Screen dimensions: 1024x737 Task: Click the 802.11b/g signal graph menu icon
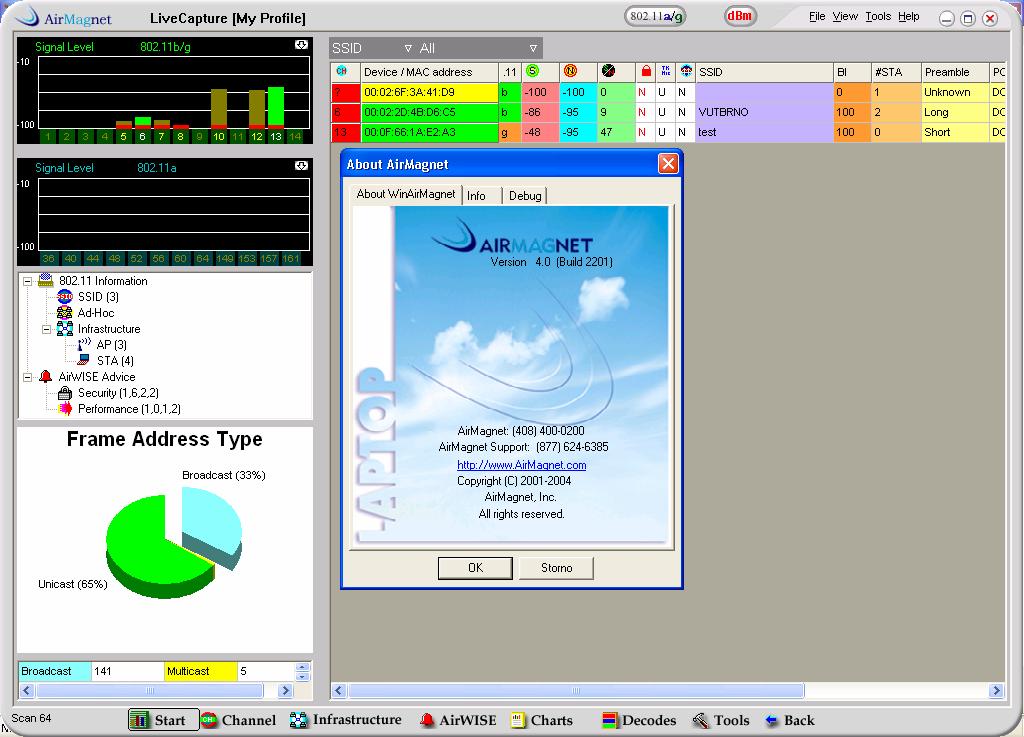(x=301, y=45)
